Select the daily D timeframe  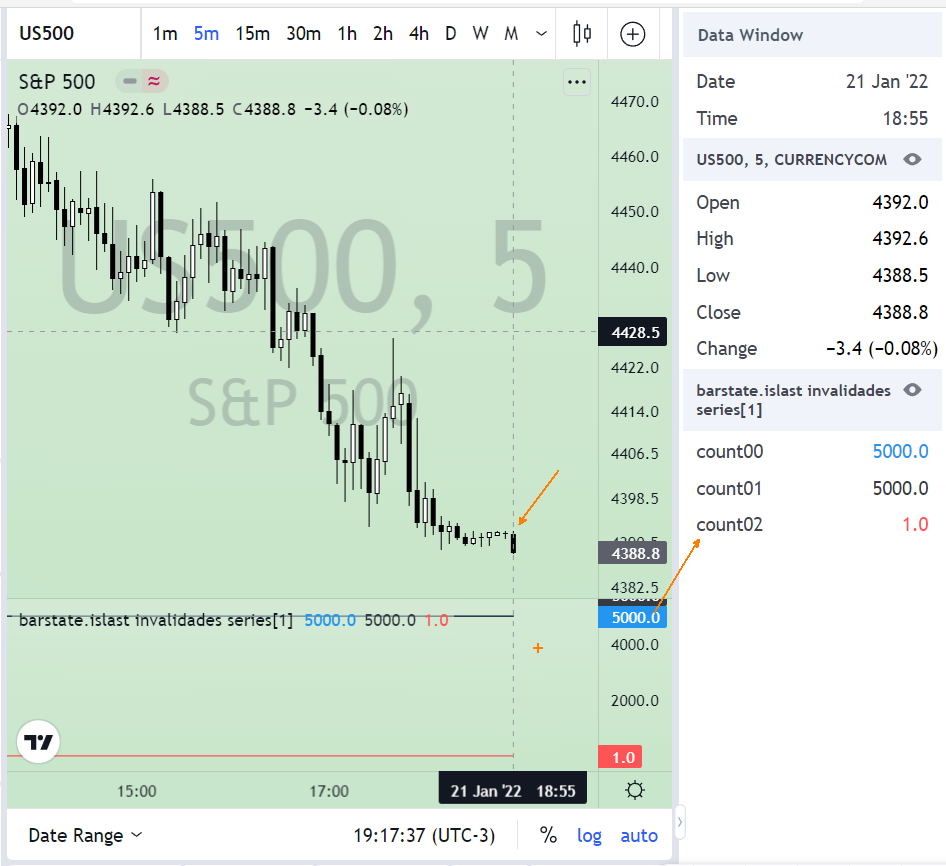tap(451, 34)
